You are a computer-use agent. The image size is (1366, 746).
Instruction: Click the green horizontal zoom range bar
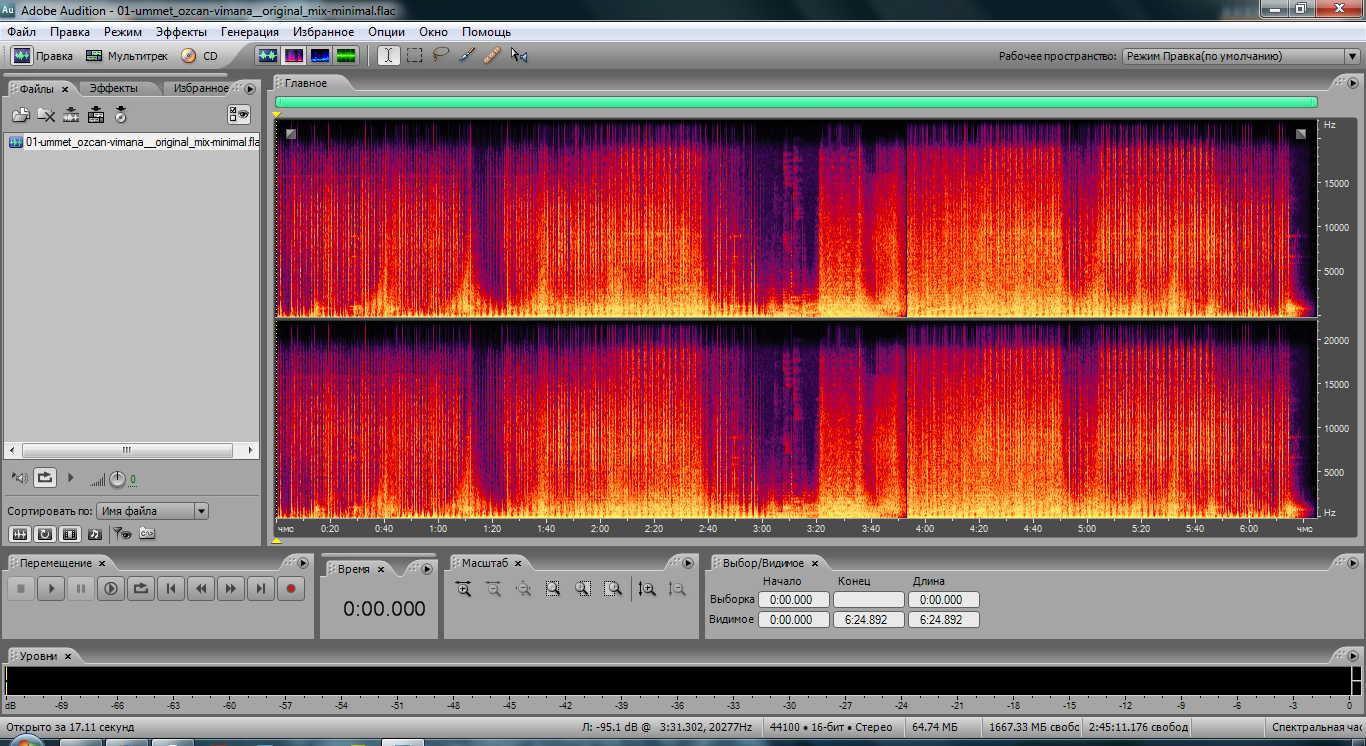click(796, 102)
